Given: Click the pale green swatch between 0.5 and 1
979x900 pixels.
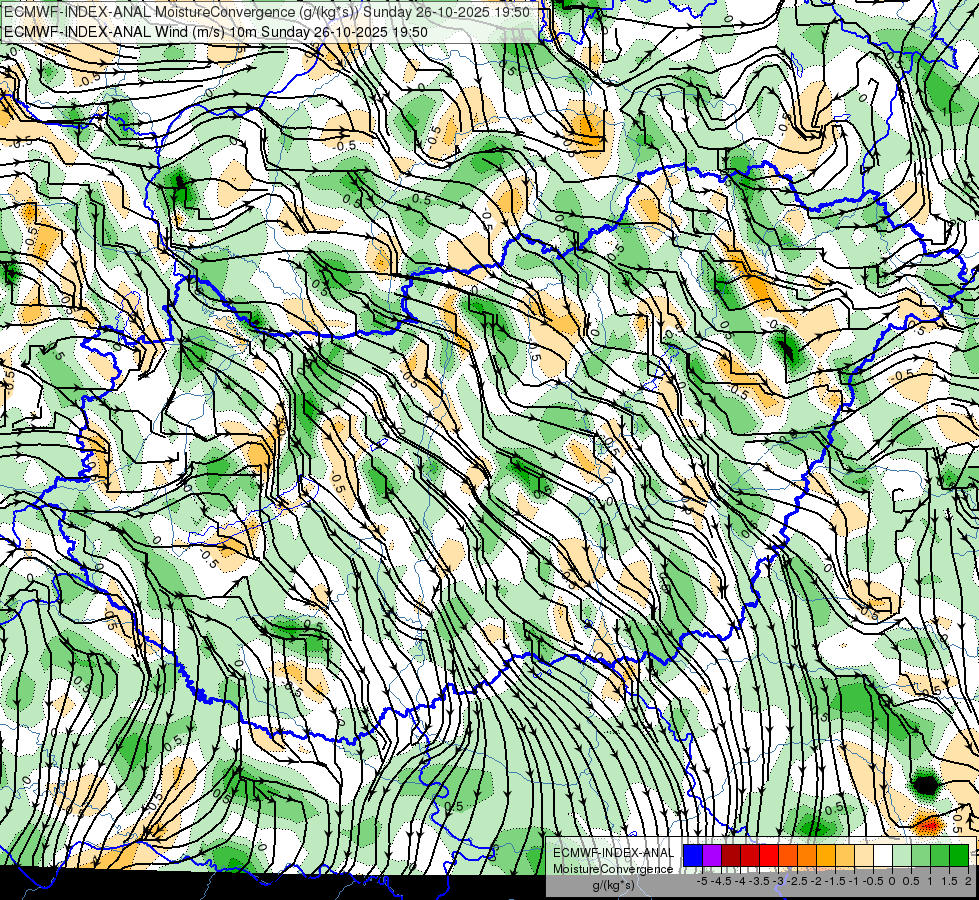Looking at the screenshot, I should pyautogui.click(x=902, y=856).
